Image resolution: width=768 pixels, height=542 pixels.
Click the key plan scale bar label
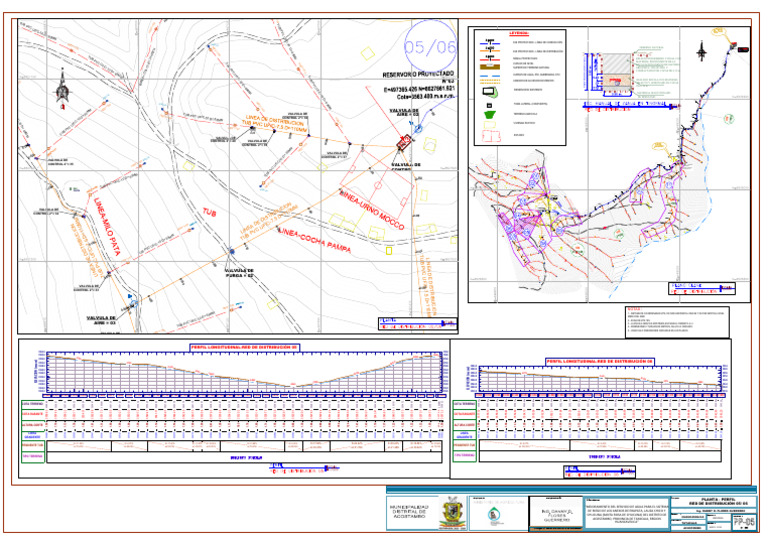point(702,288)
